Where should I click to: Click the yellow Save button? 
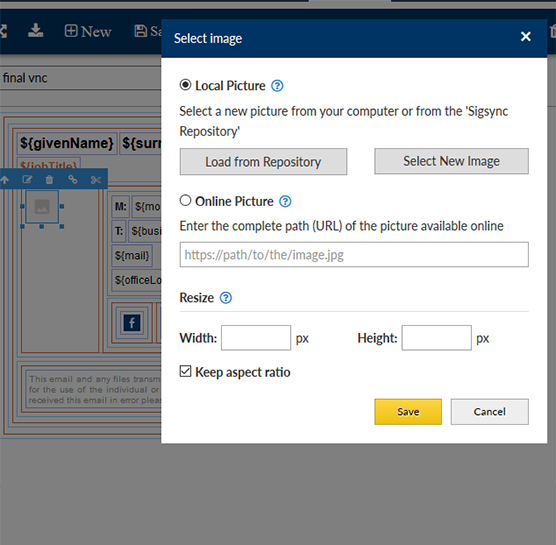[408, 412]
